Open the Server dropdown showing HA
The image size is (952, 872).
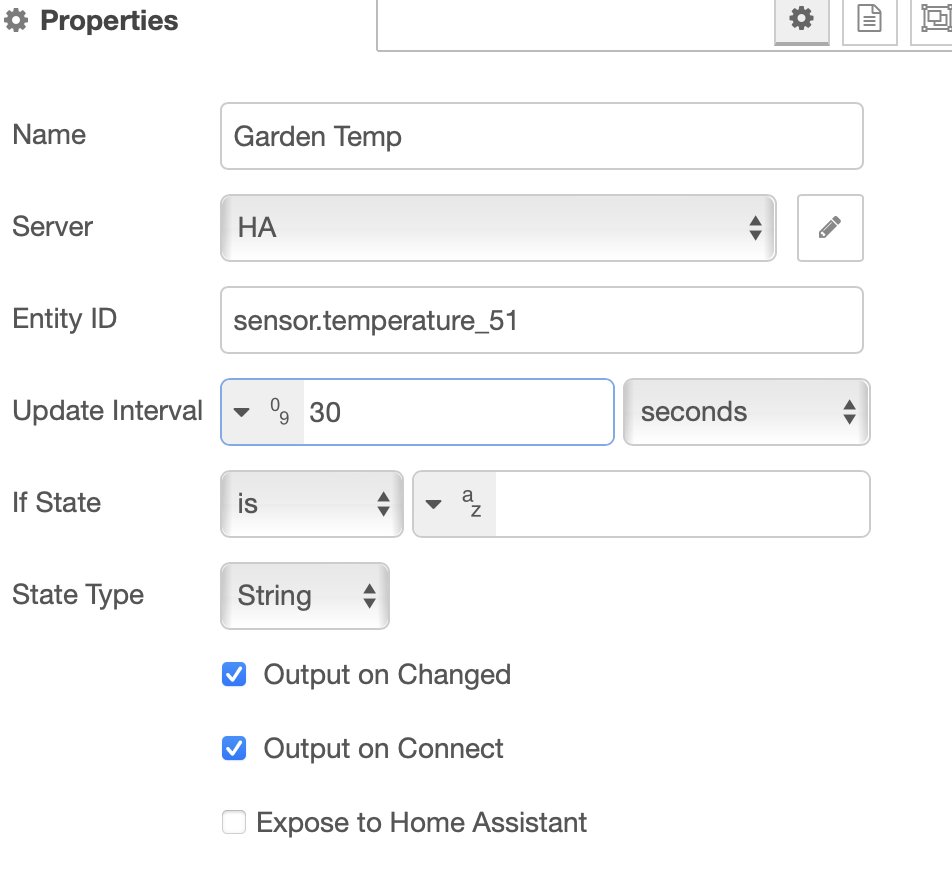pyautogui.click(x=497, y=228)
